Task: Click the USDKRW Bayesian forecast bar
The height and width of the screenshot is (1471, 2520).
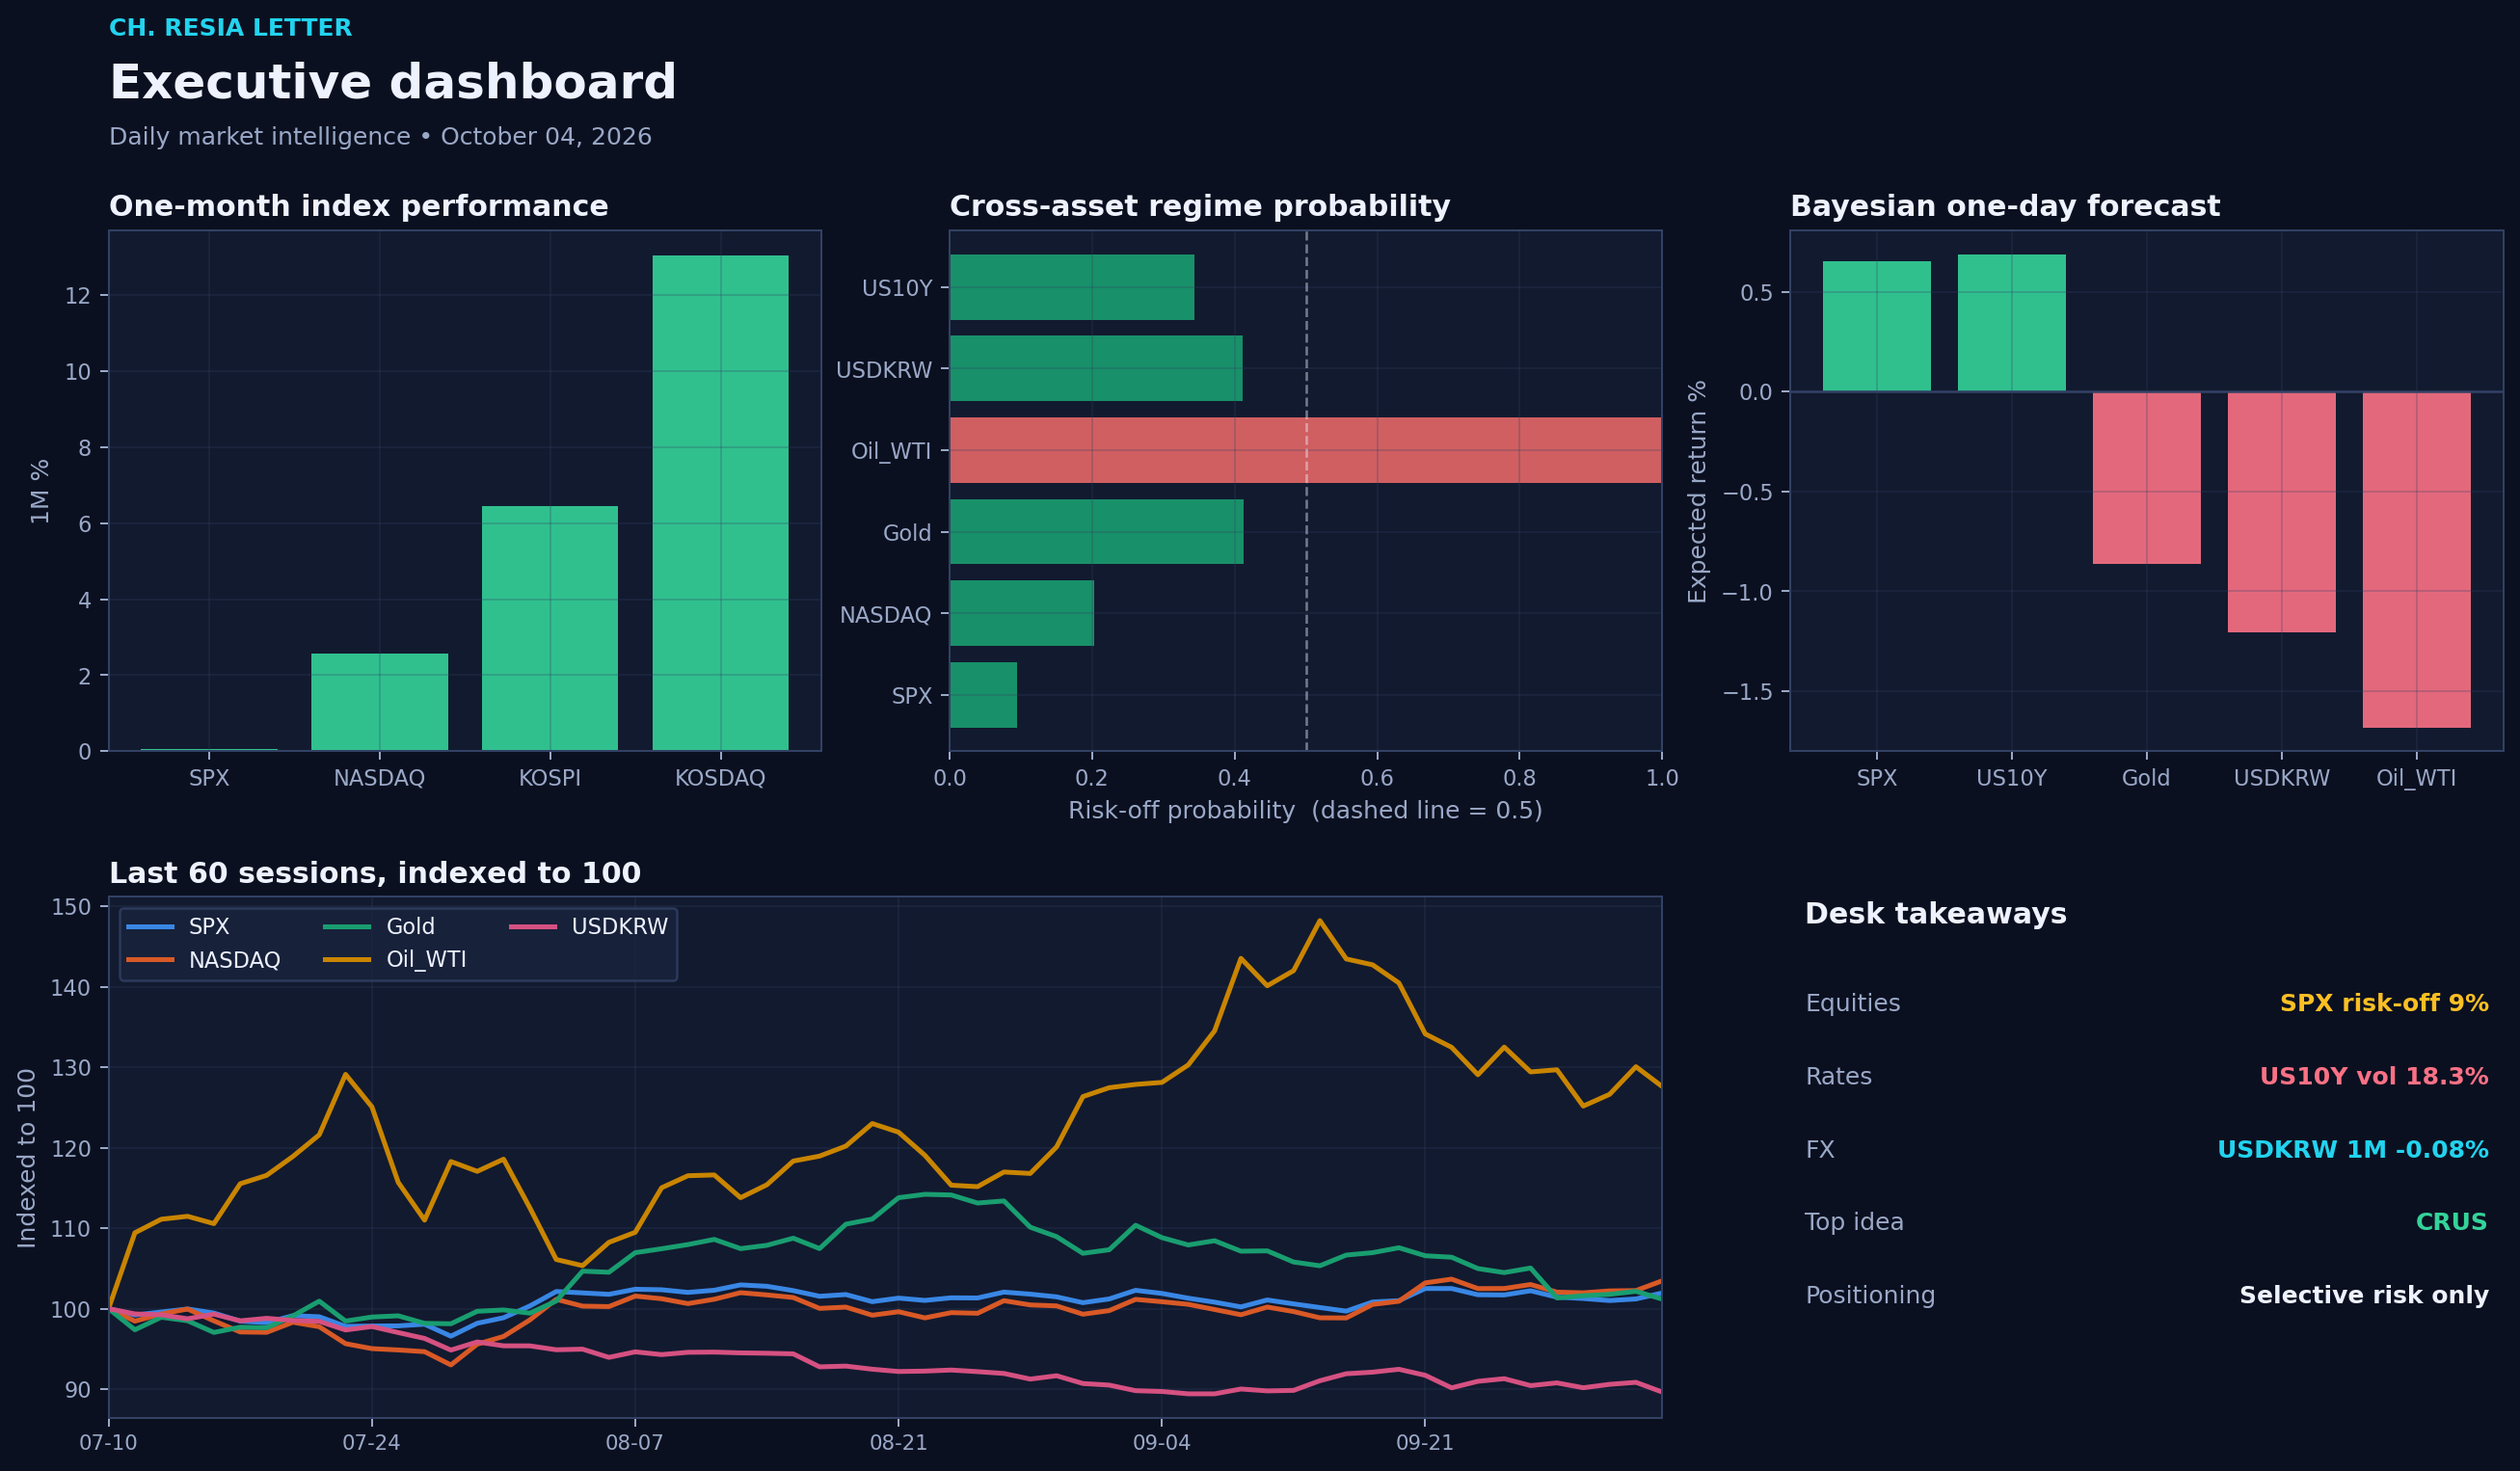Action: 2281,512
